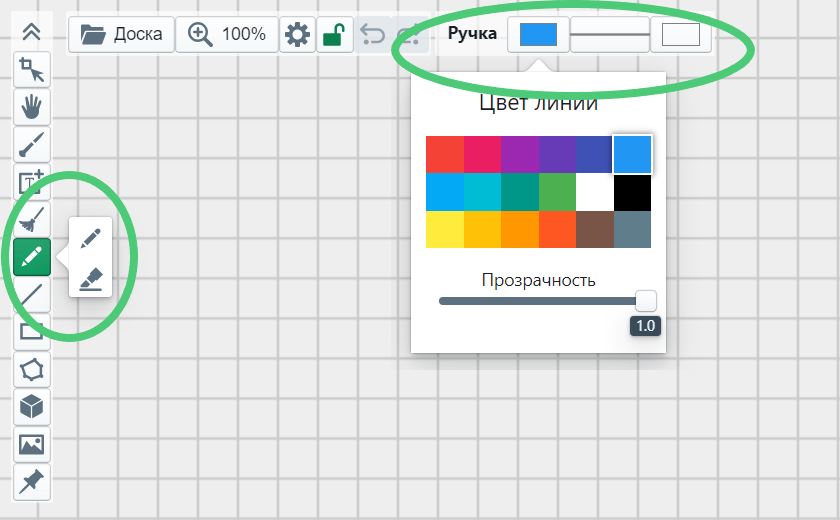Pick the amber color swatch
This screenshot has width=840, height=520.
click(482, 229)
